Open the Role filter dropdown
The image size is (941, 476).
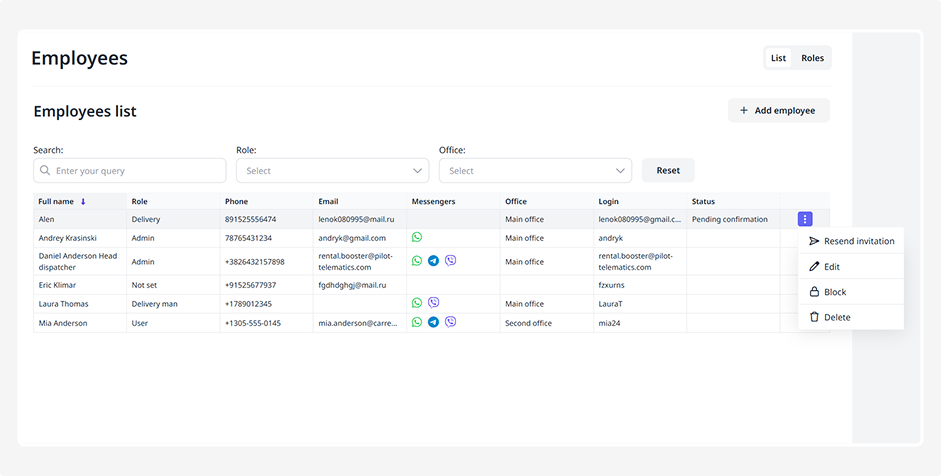coord(332,171)
